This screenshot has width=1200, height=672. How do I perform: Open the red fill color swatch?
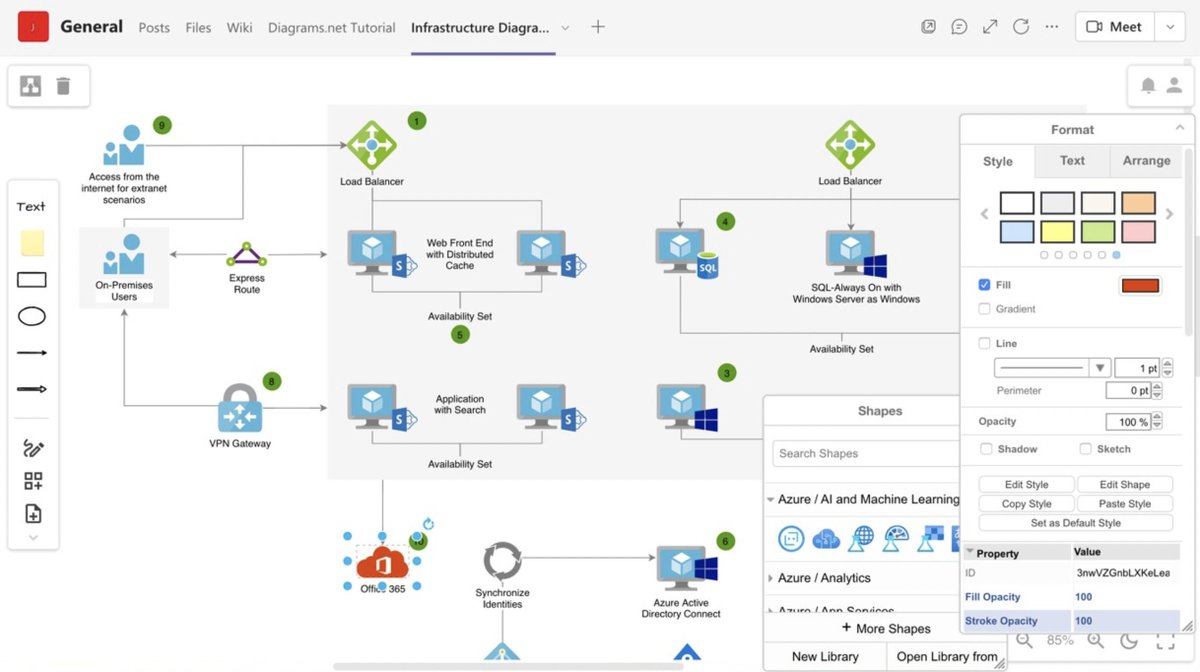click(x=1140, y=286)
